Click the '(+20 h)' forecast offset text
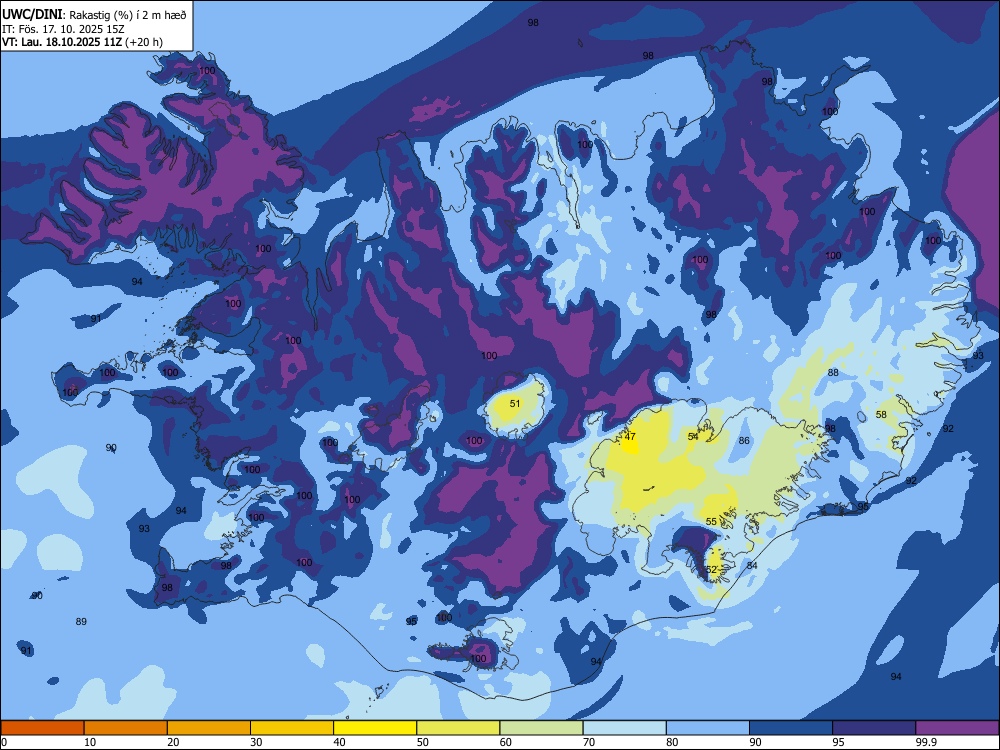 click(144, 42)
